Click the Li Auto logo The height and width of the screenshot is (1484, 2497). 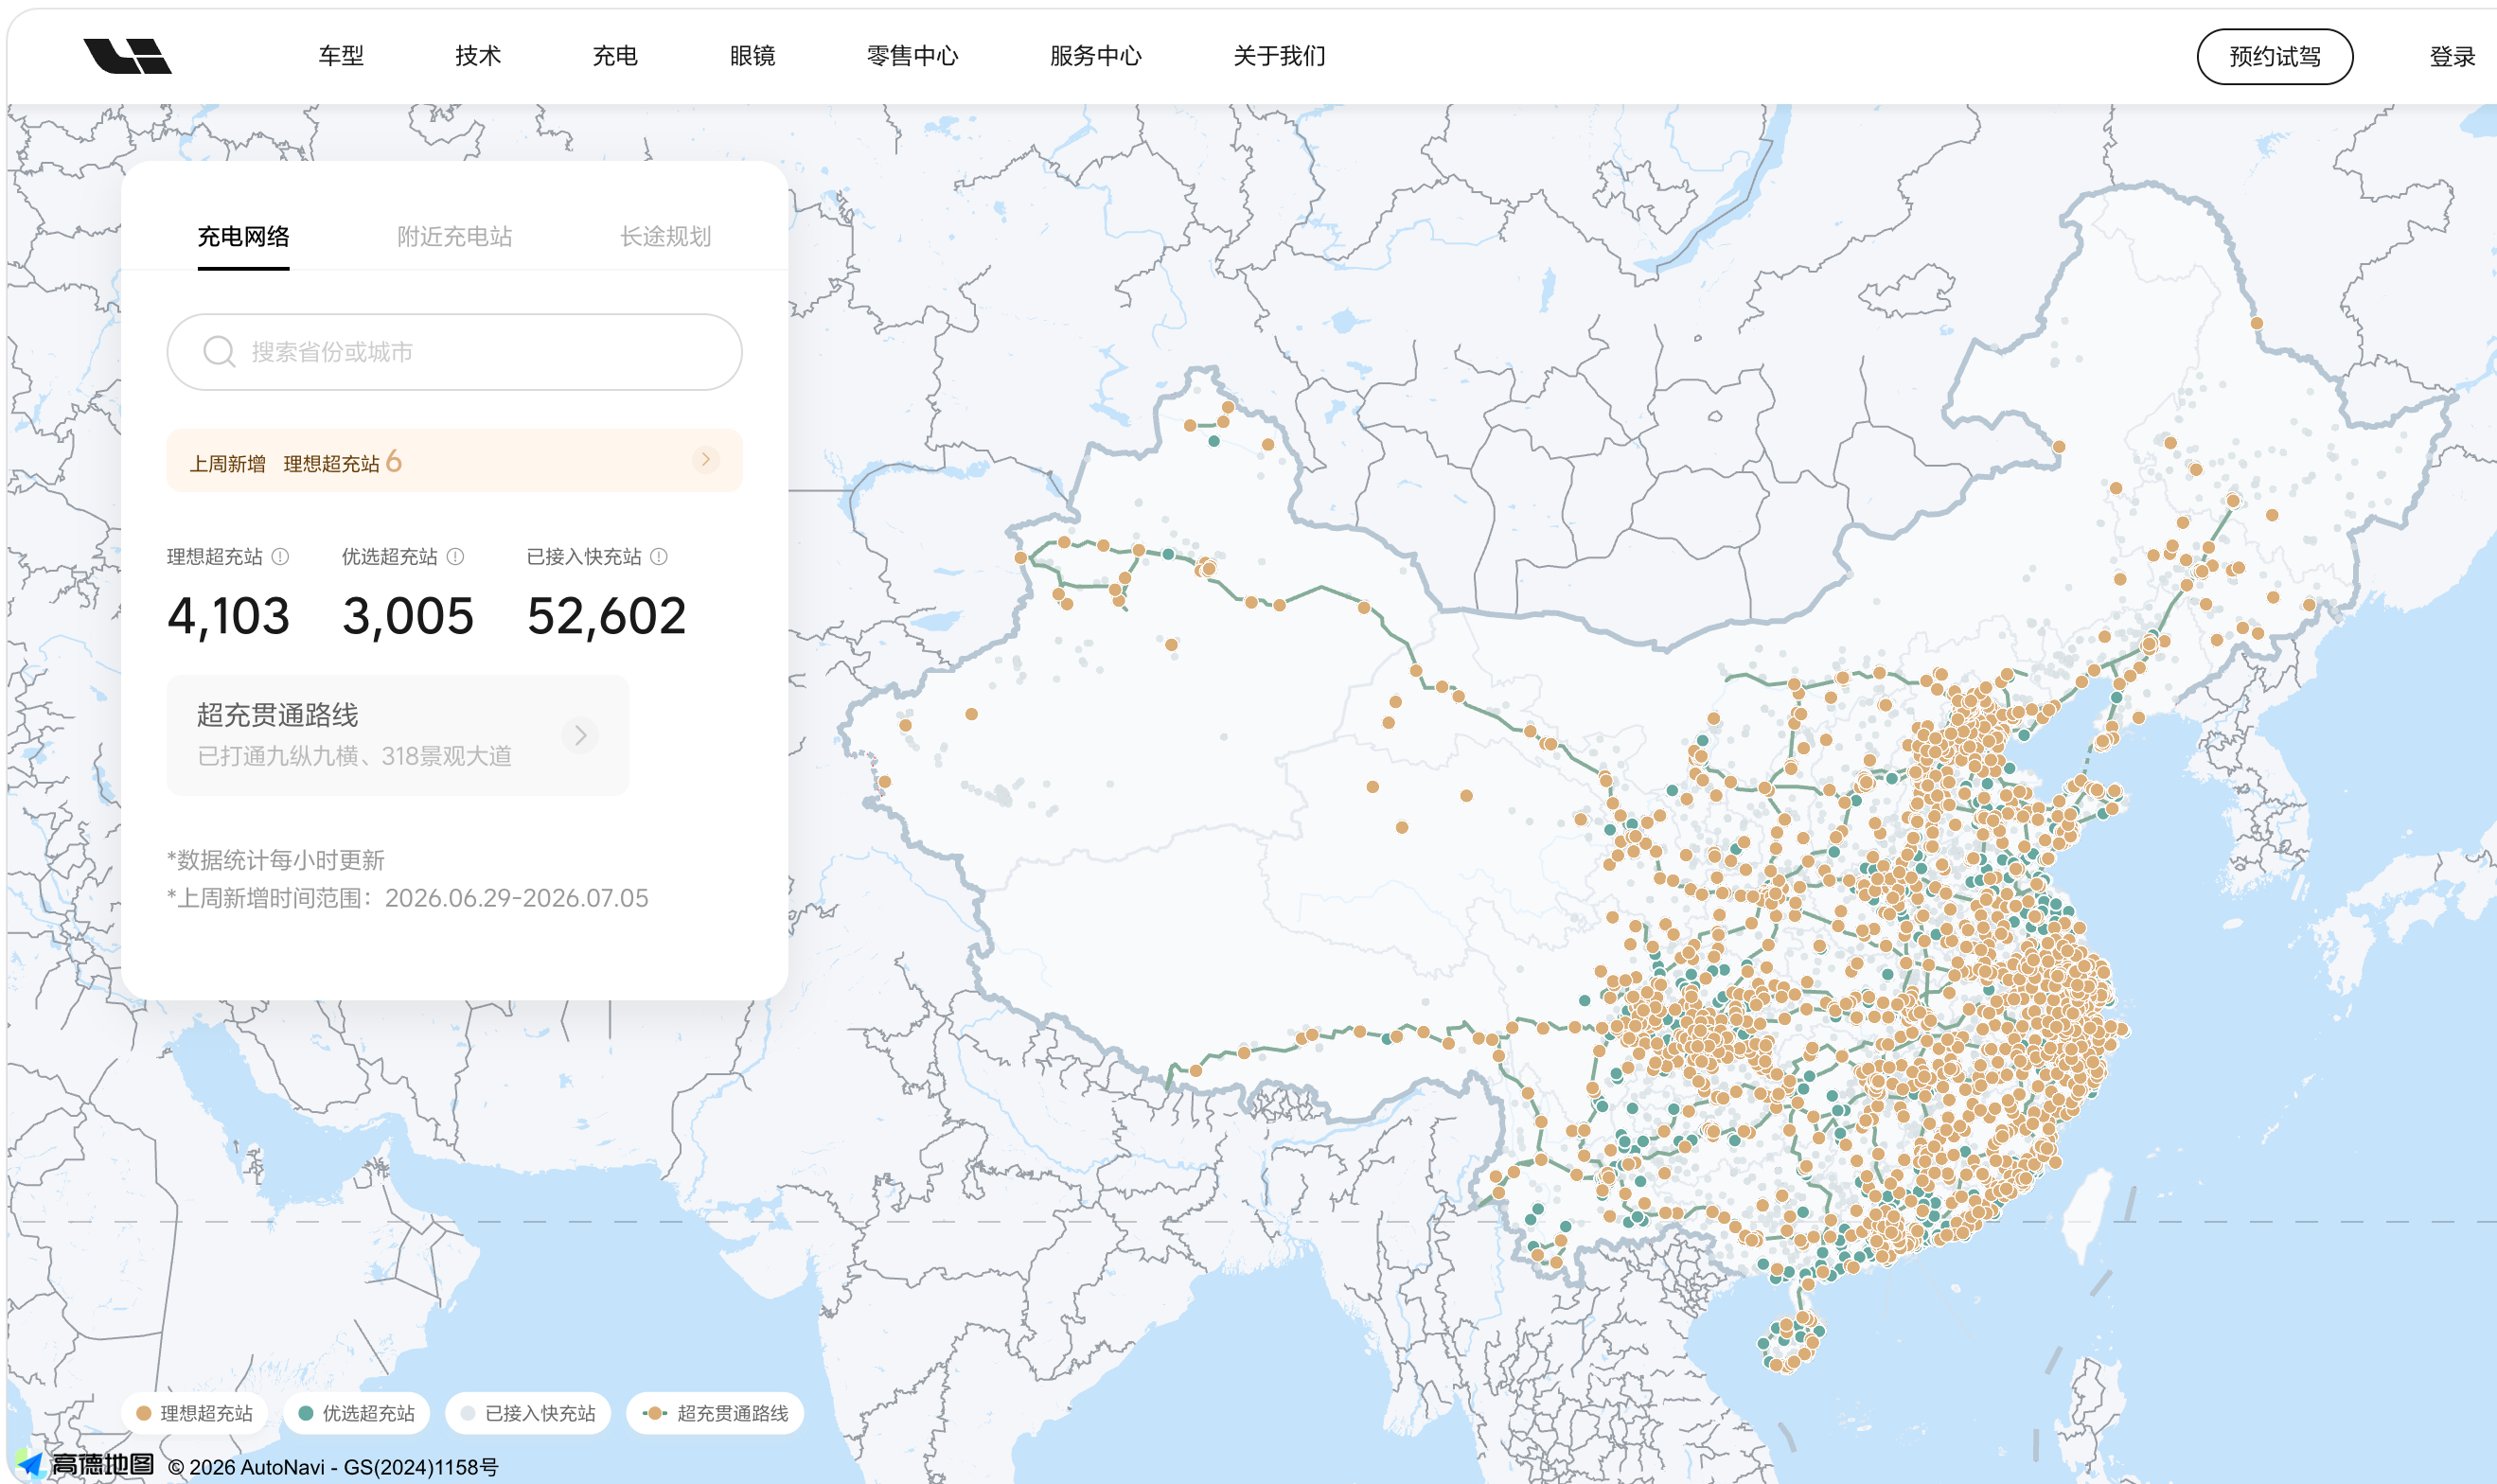pos(127,56)
